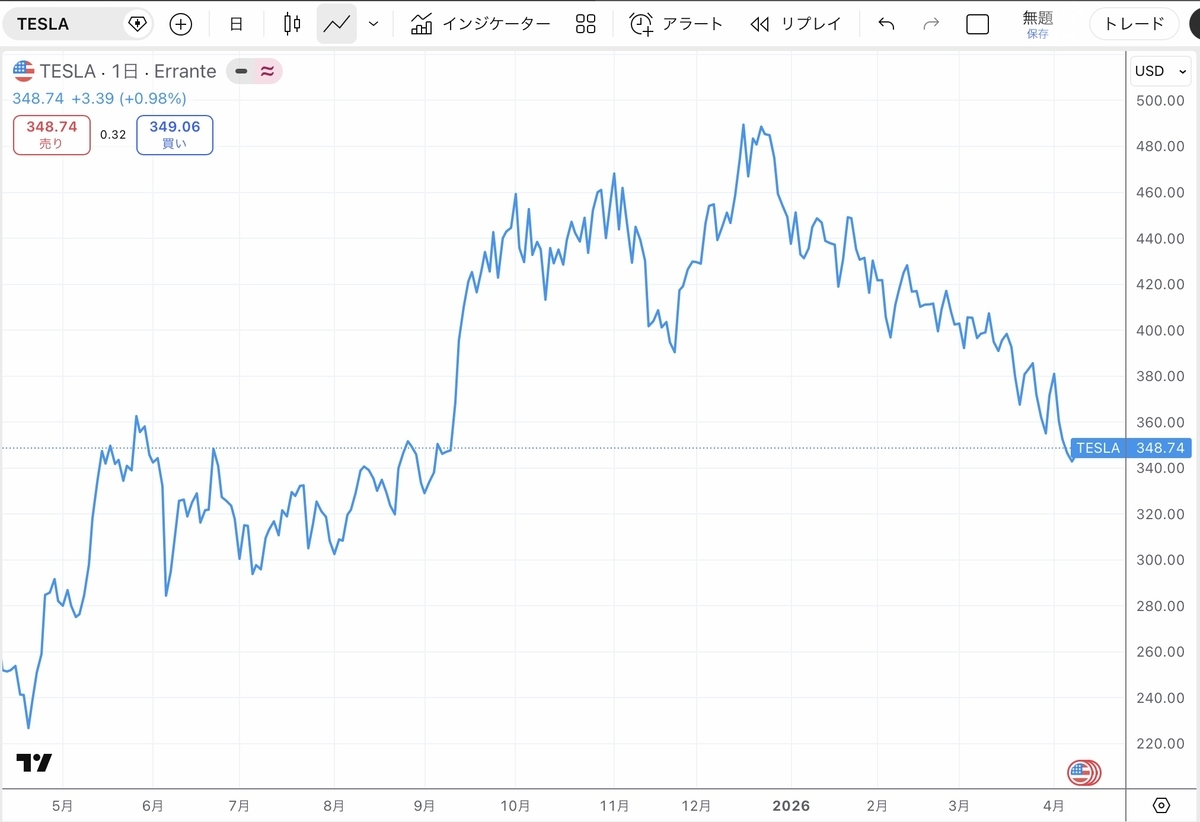Open the TESLA symbol search box
Image resolution: width=1200 pixels, height=822 pixels.
click(78, 24)
